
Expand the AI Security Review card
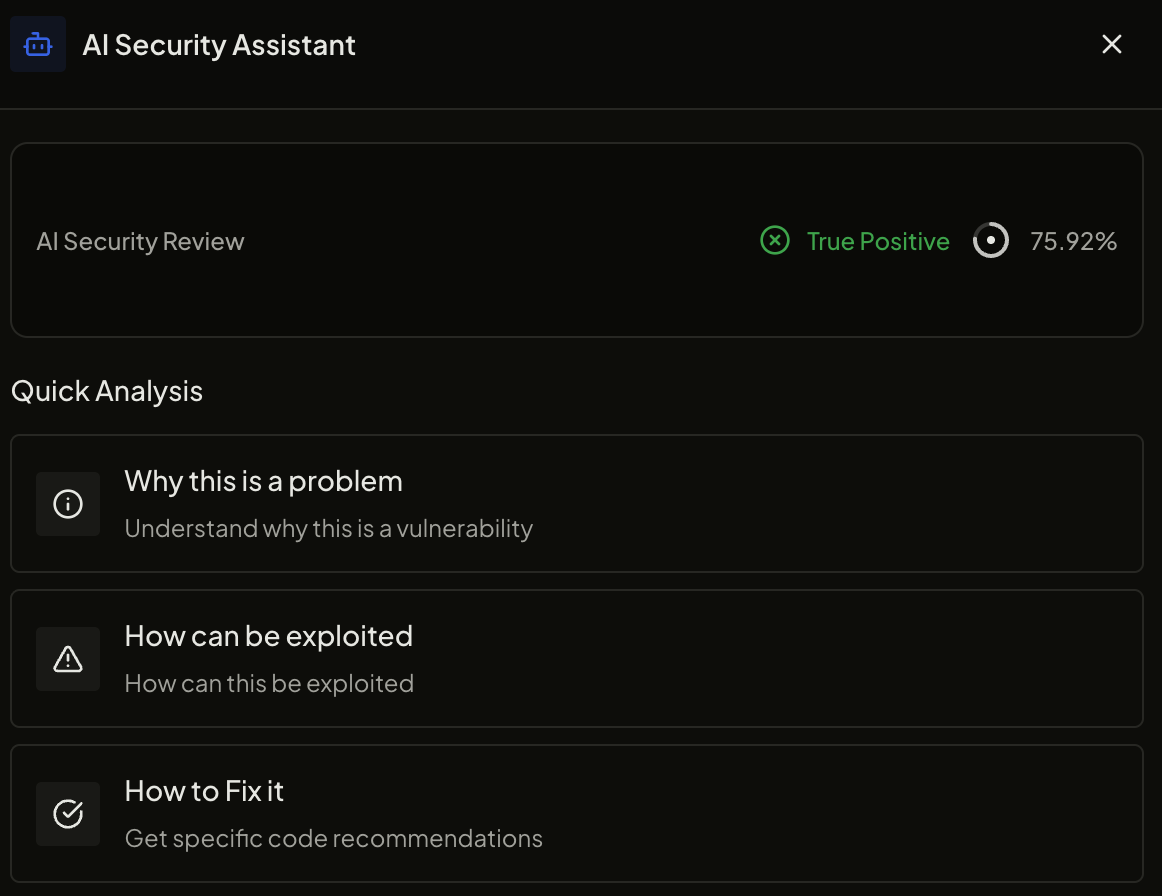[576, 240]
